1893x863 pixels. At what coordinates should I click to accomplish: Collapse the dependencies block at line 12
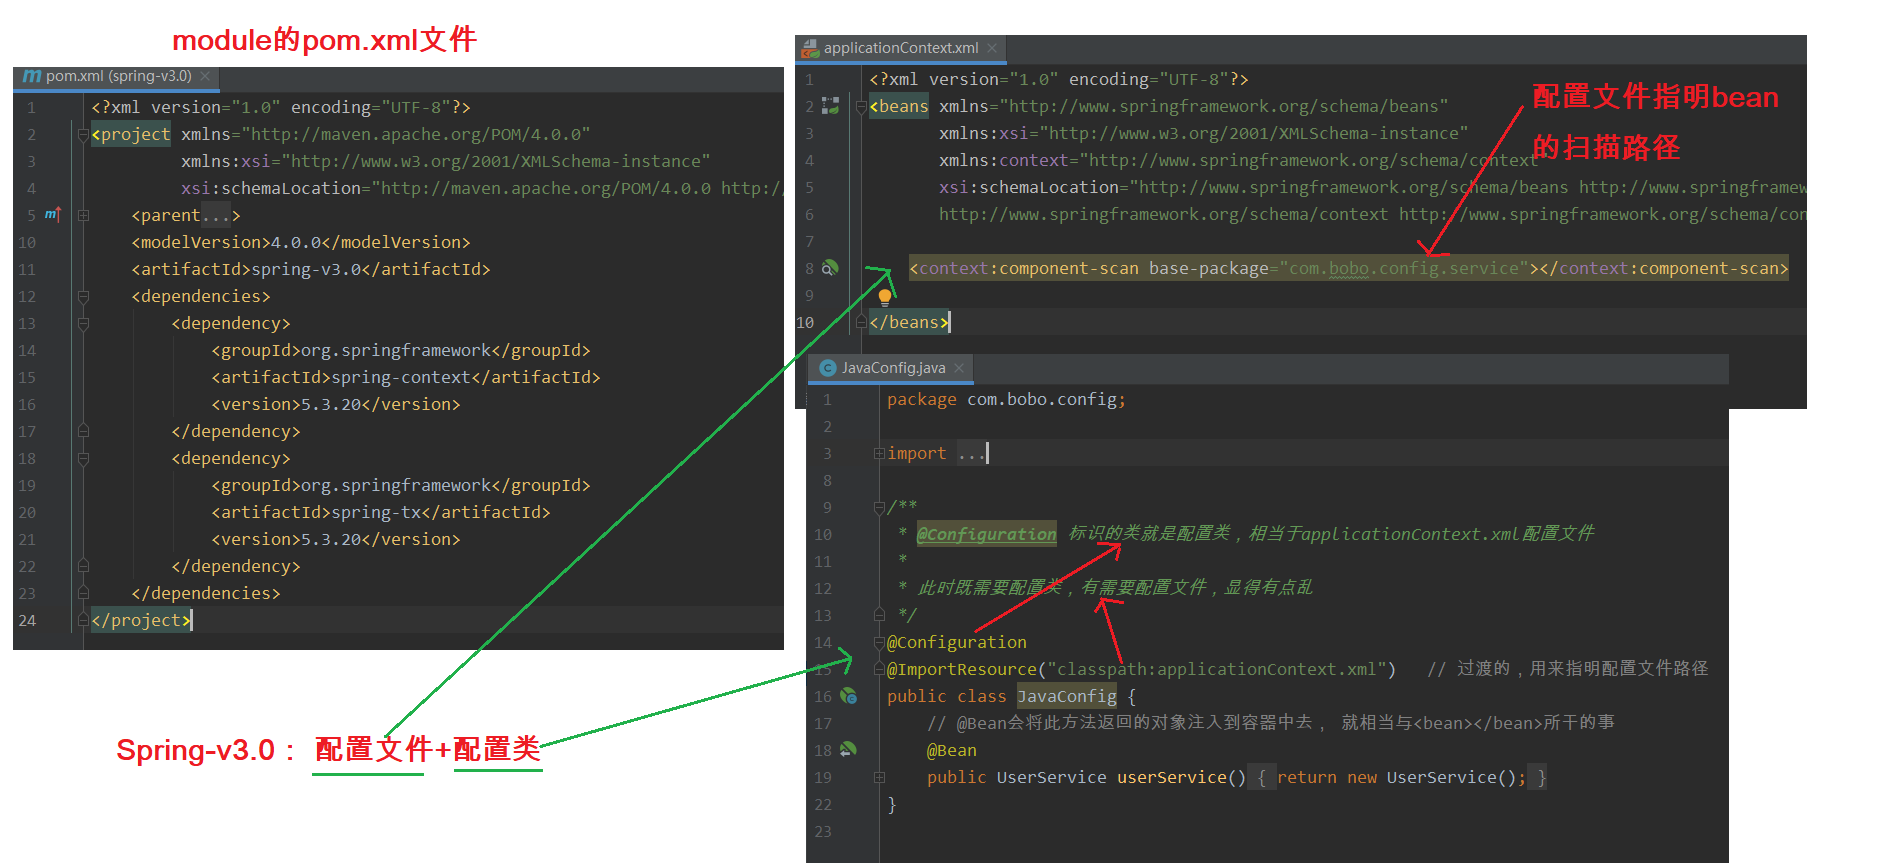84,296
